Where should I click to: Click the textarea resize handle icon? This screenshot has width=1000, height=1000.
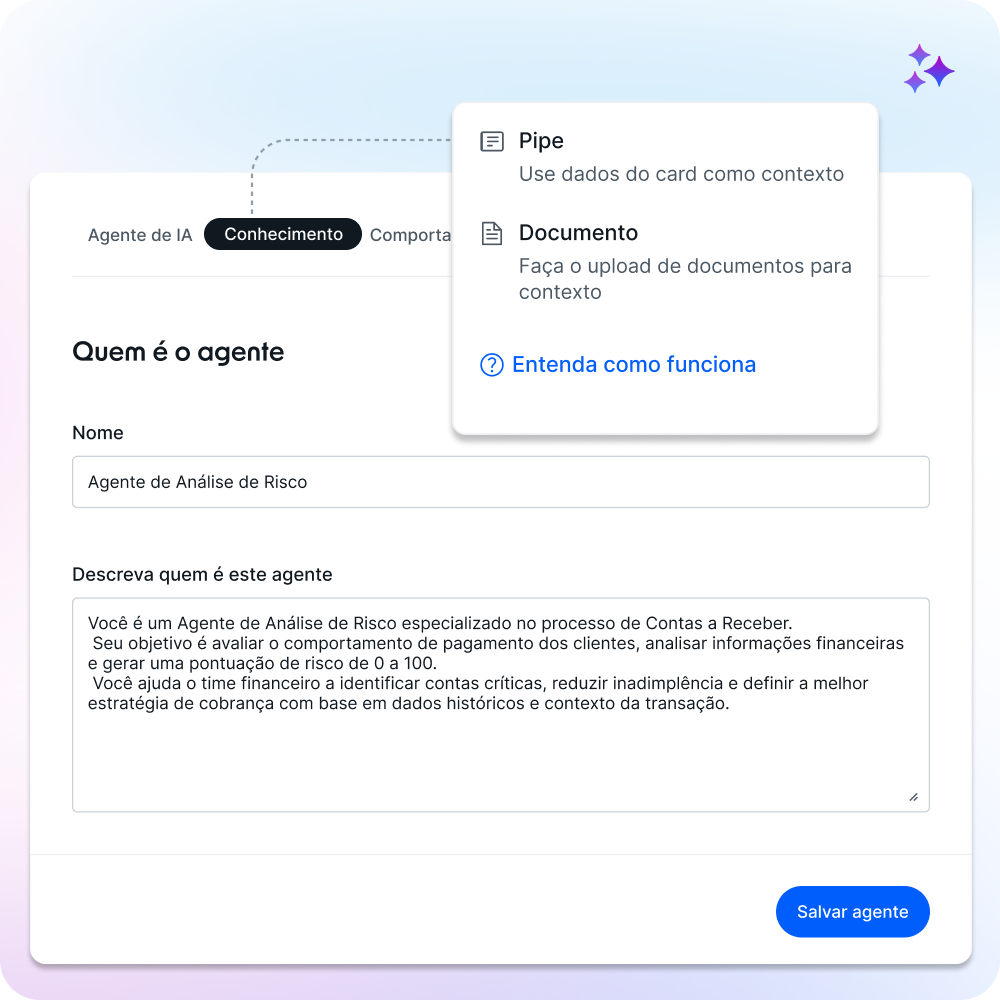[913, 797]
